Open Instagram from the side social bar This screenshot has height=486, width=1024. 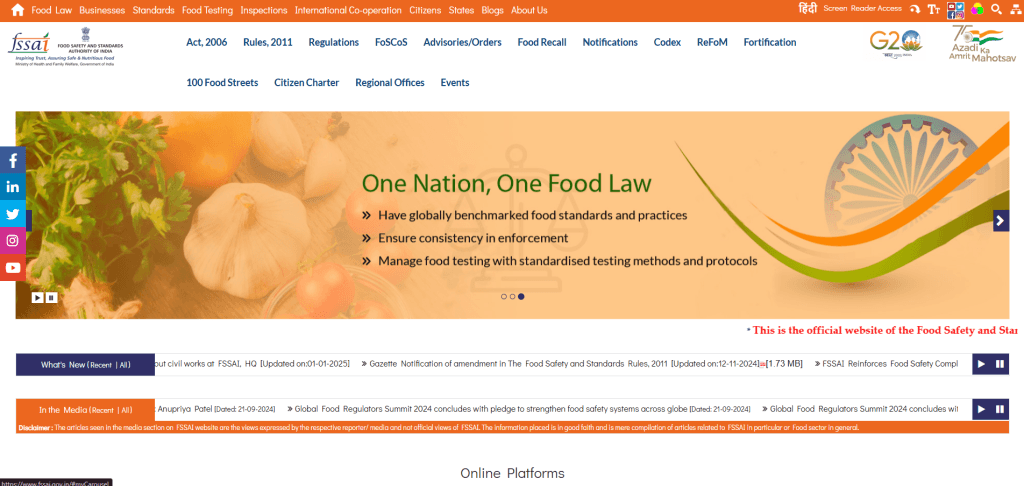pyautogui.click(x=12, y=240)
